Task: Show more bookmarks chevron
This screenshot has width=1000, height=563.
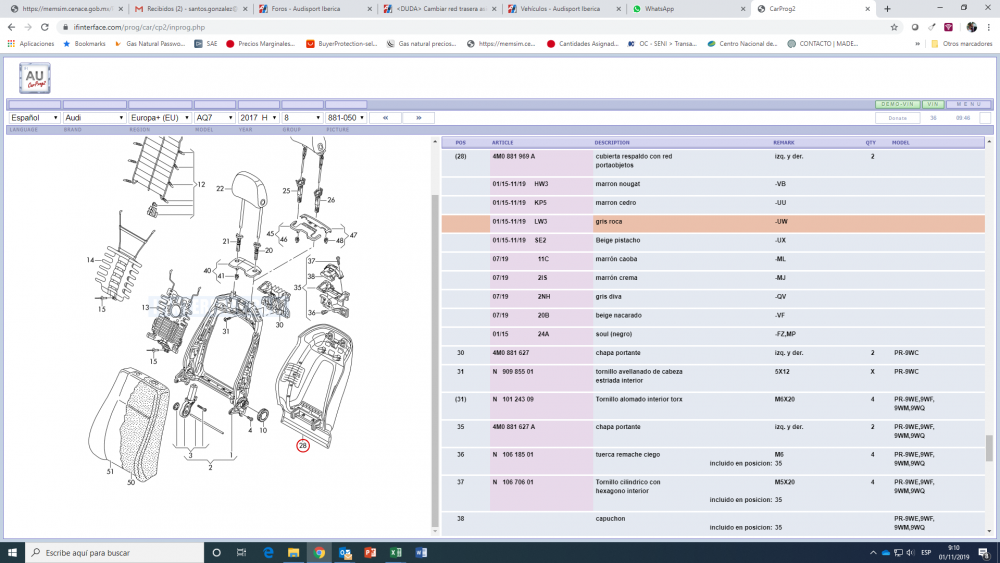Action: point(917,44)
